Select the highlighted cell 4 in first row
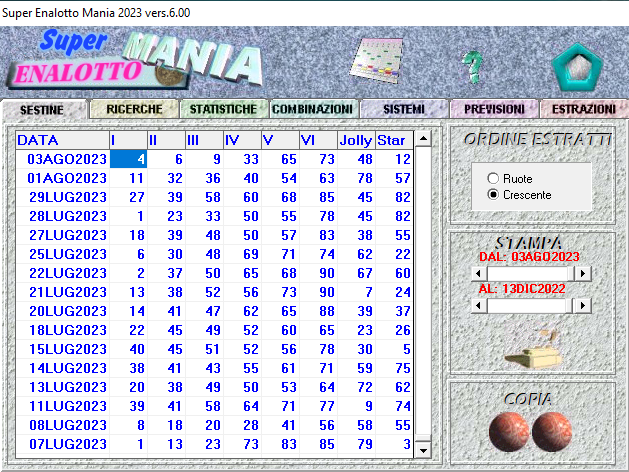The height and width of the screenshot is (472, 629). (128, 159)
